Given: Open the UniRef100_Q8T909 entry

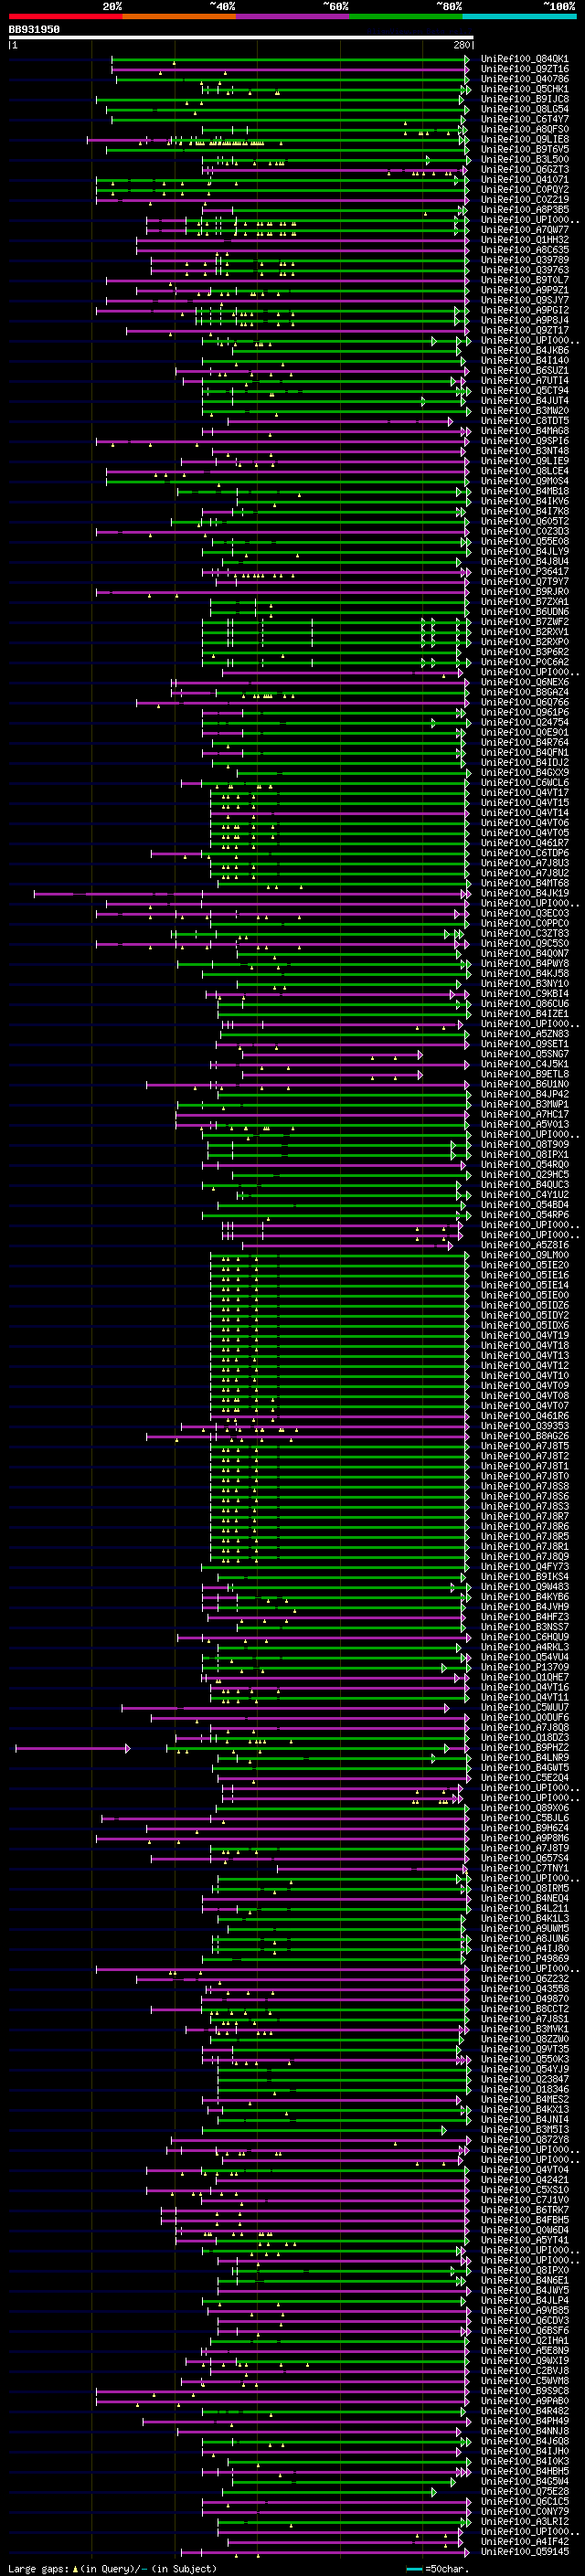Looking at the screenshot, I should pos(525,1145).
